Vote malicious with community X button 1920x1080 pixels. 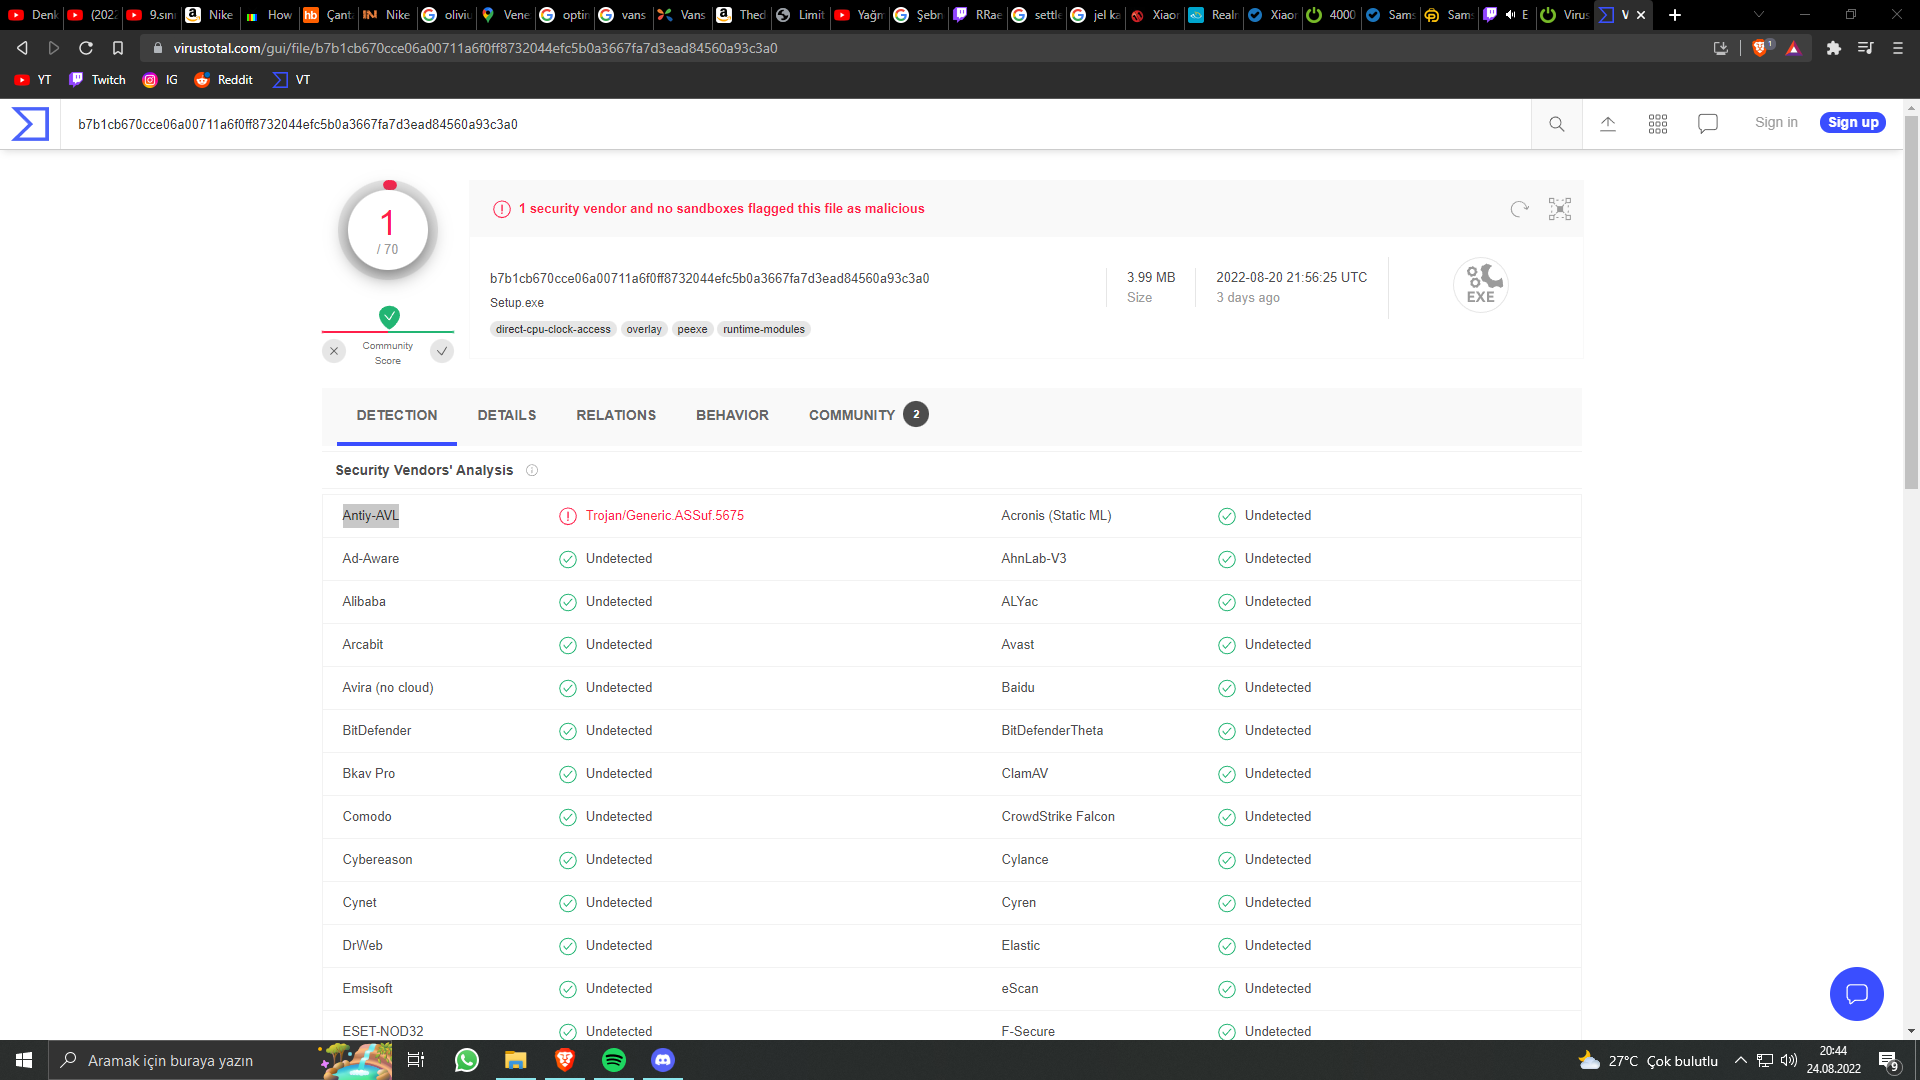point(334,351)
